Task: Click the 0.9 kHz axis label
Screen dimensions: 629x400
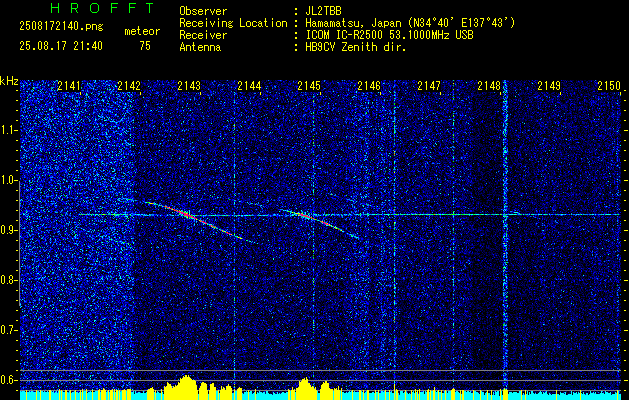Action: [x=8, y=230]
